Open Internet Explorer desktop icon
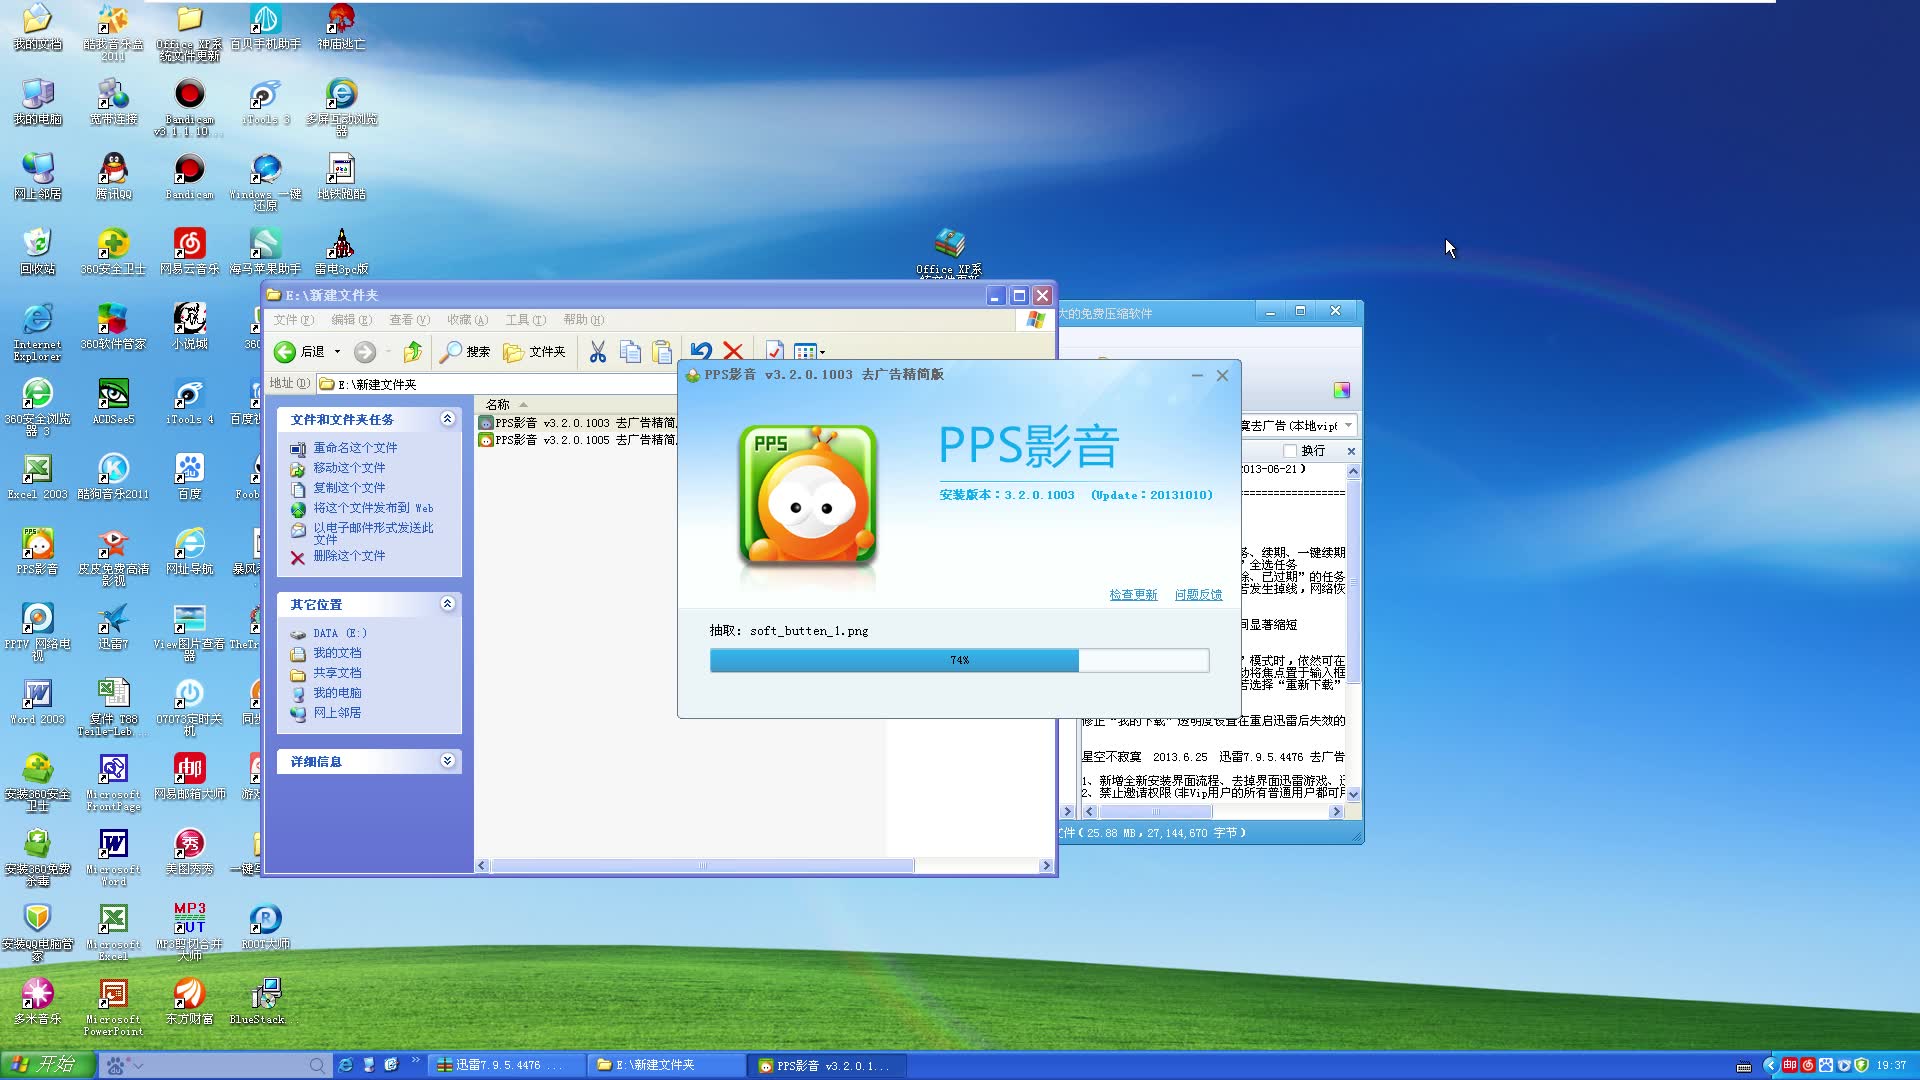1920x1080 pixels. pos(37,332)
